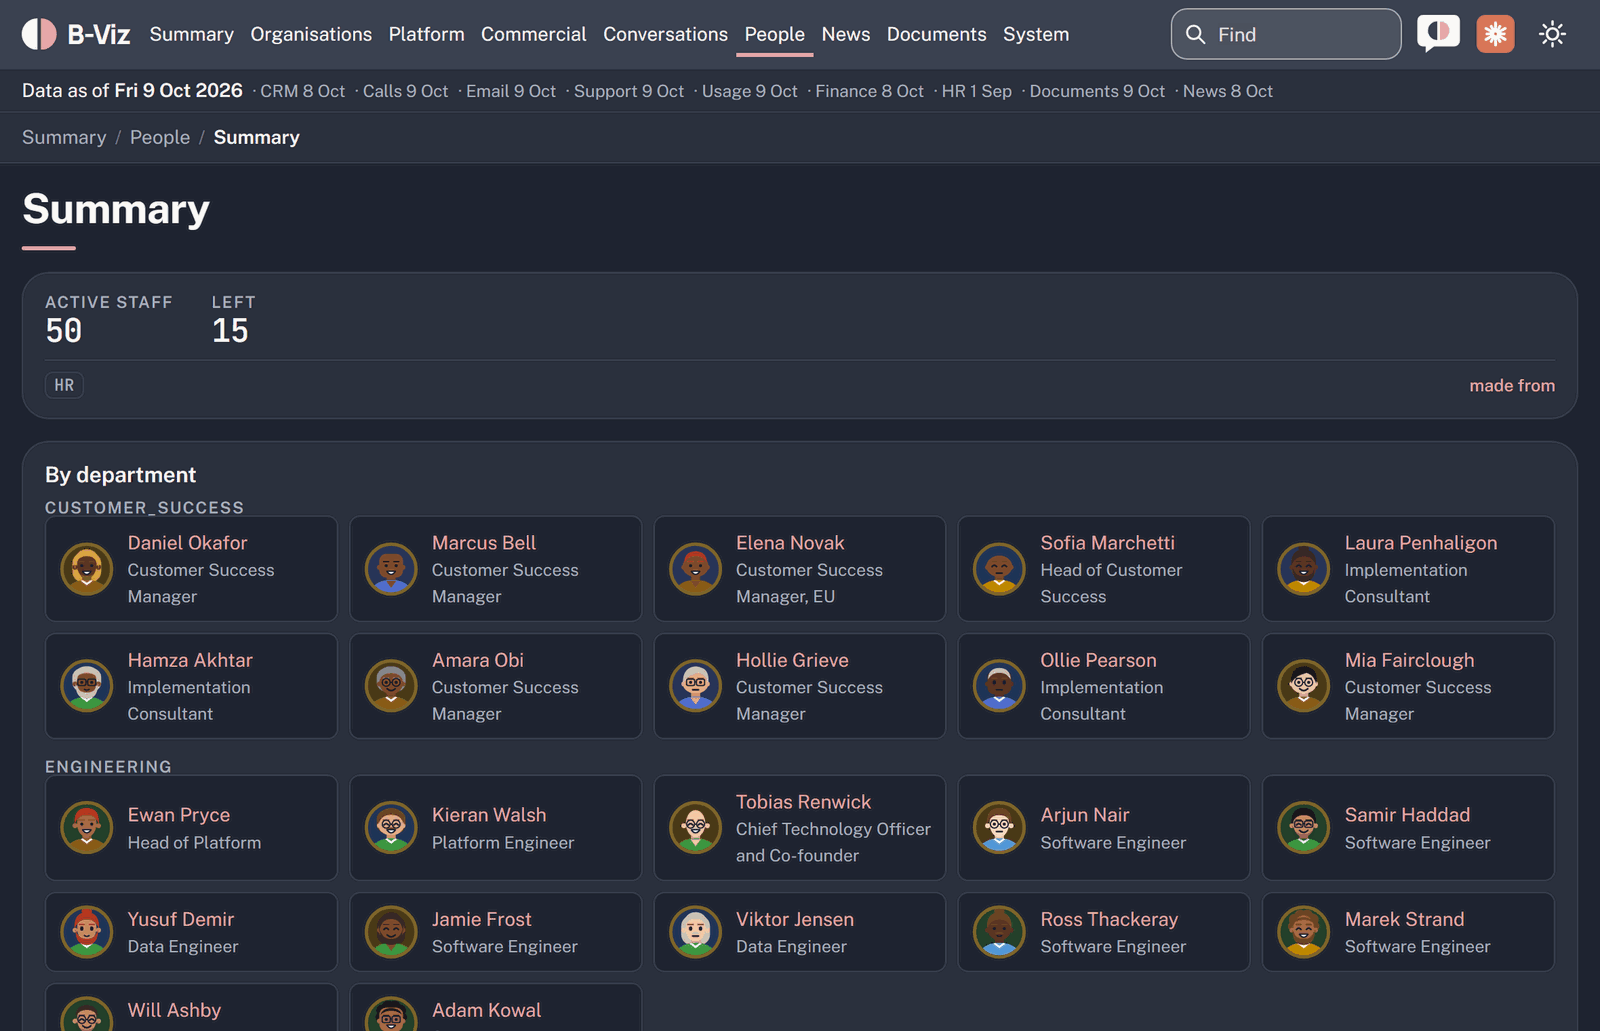
Task: Open the Commercial nav menu
Action: 534,34
